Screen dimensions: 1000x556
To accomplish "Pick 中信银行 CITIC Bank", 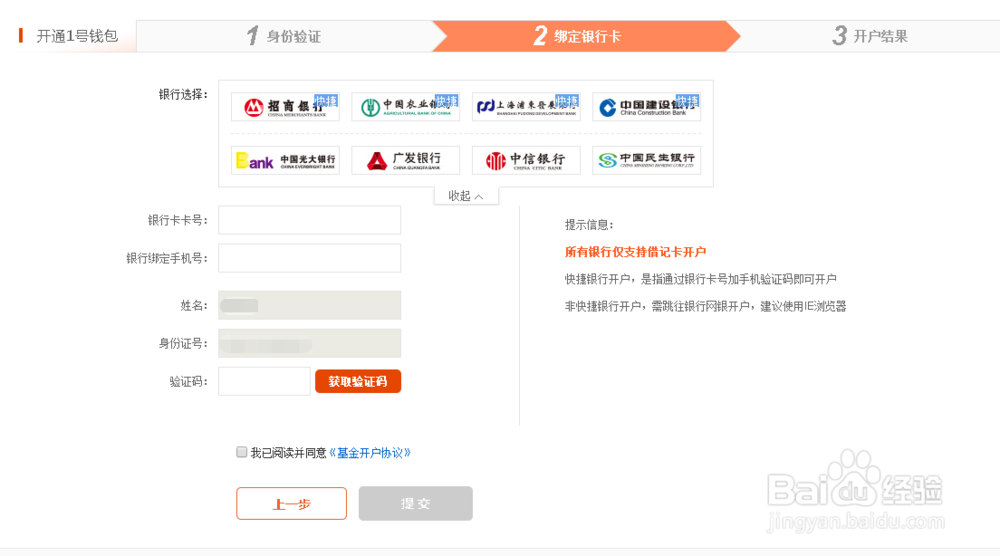I will tap(526, 160).
